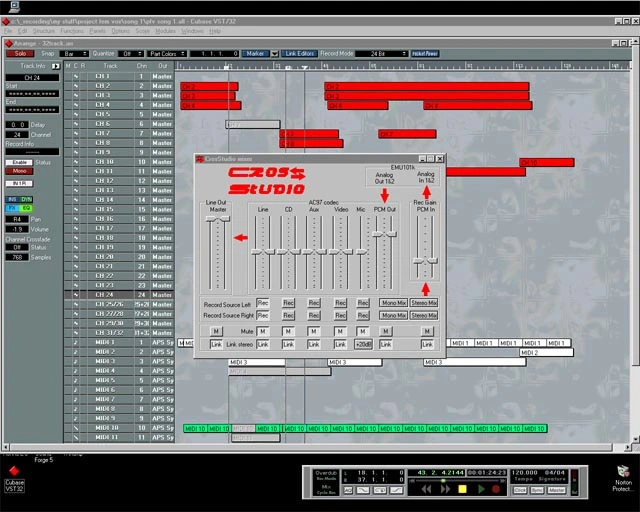Viewport: 640px width, 512px height.
Task: Toggle the EQ button in Track Info
Action: click(x=26, y=208)
